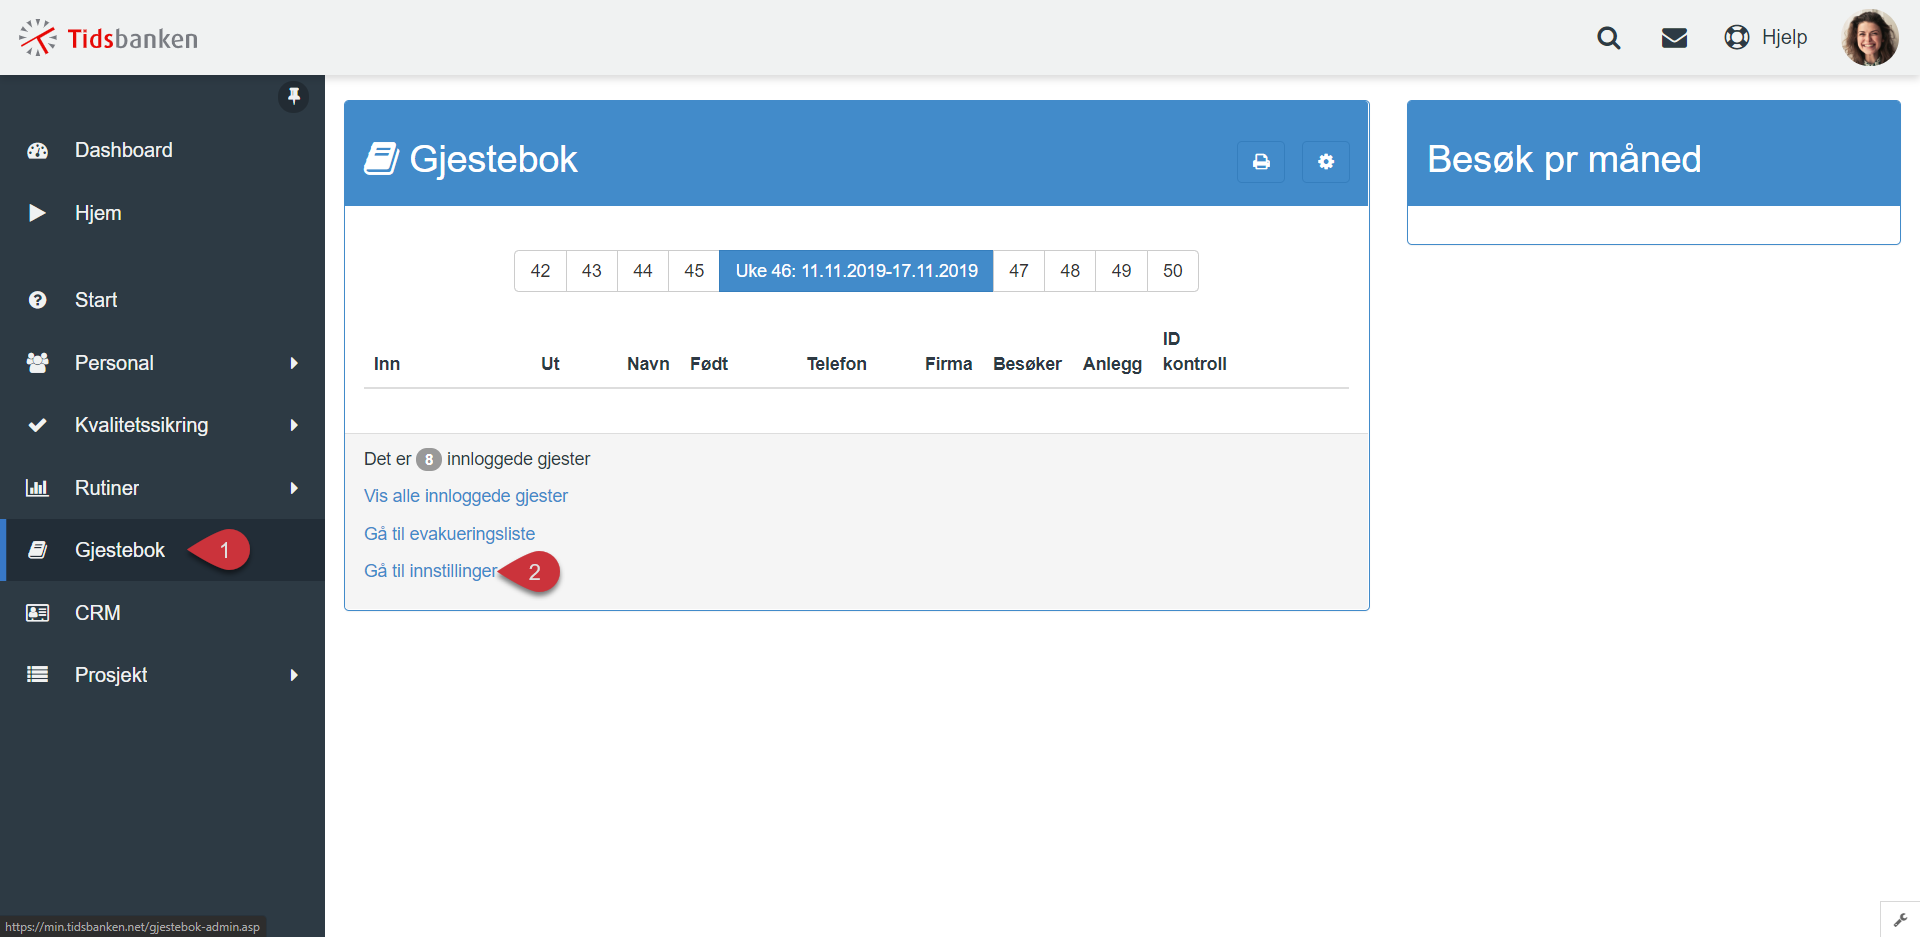1920x937 pixels.
Task: Click the Anlegg column header
Action: click(x=1112, y=364)
